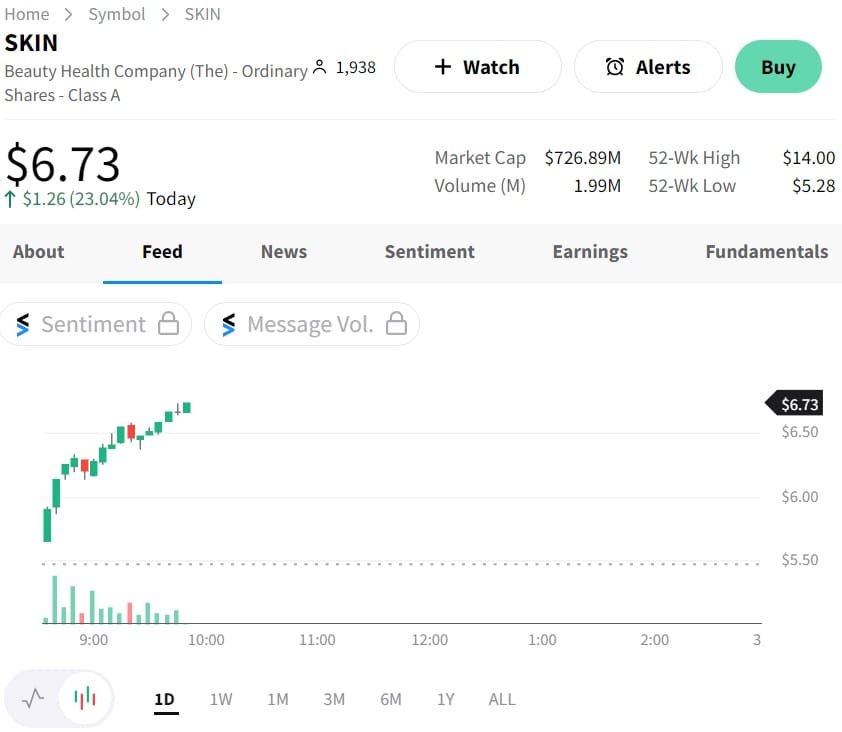Select the 1D time range
Screen dimensions: 842x732
click(x=165, y=699)
